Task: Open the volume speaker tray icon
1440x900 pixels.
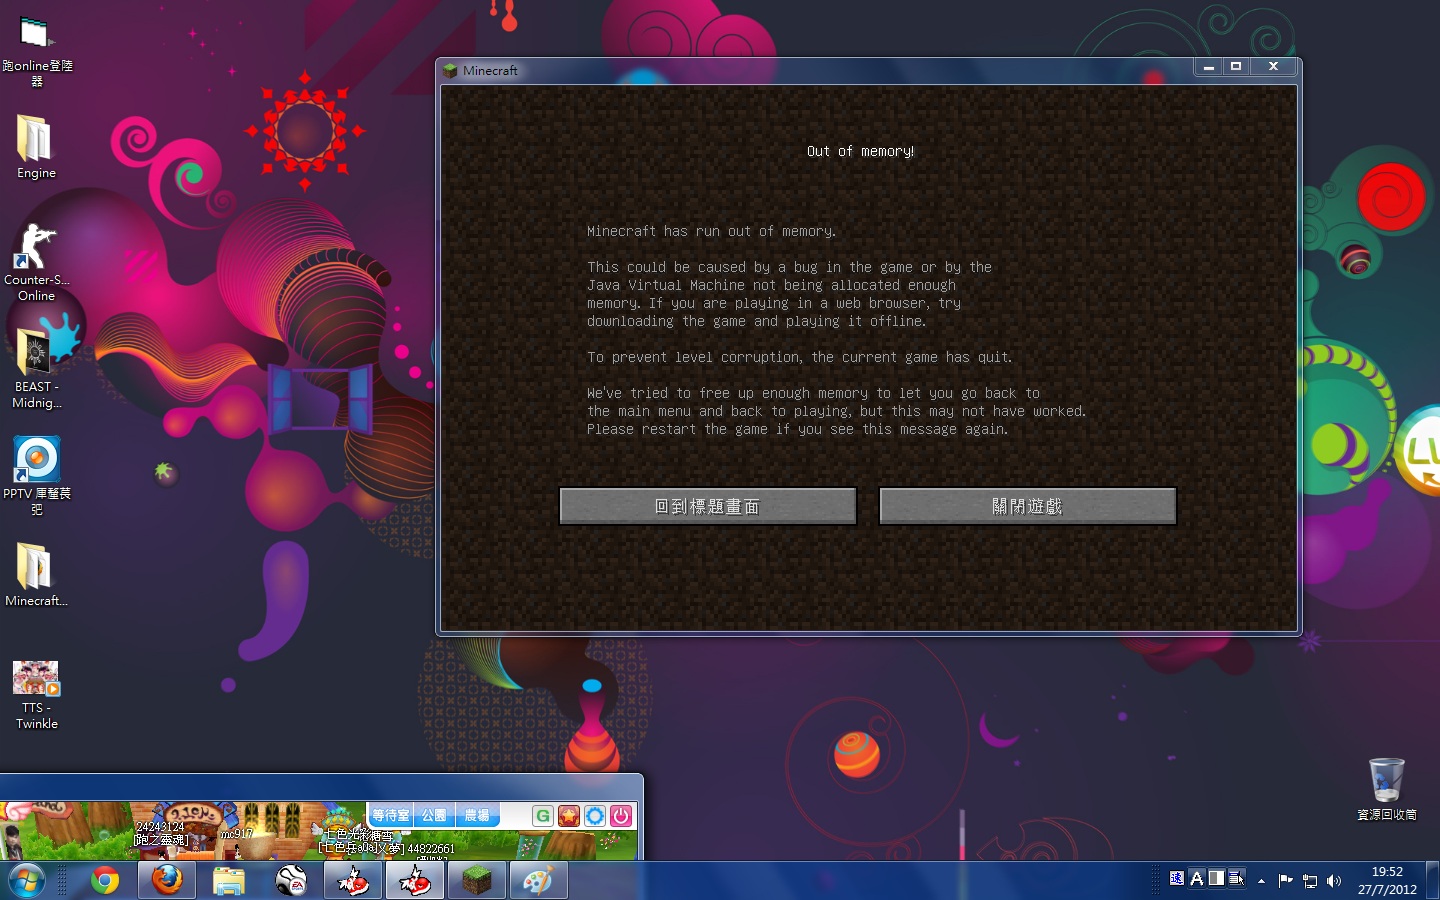Action: click(1334, 881)
